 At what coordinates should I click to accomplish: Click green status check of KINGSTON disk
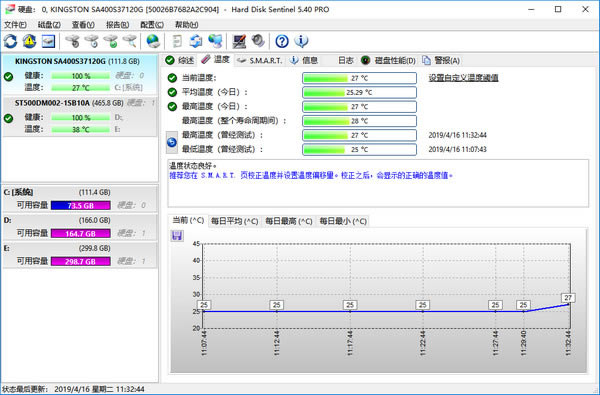(x=8, y=77)
